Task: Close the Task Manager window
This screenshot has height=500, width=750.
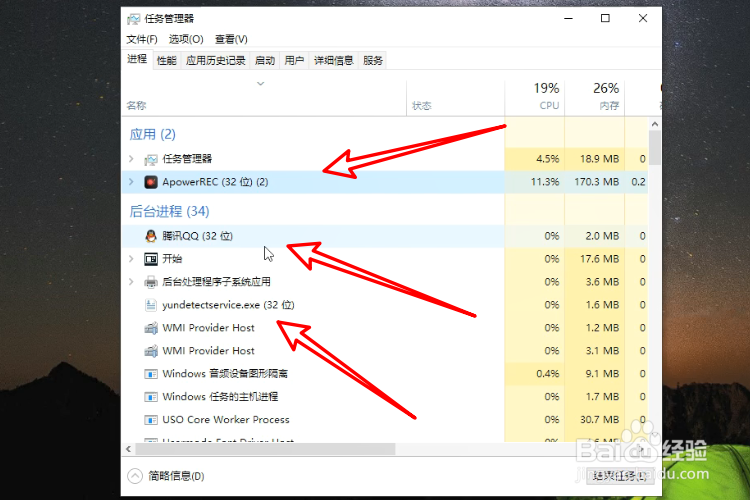Action: click(x=643, y=19)
